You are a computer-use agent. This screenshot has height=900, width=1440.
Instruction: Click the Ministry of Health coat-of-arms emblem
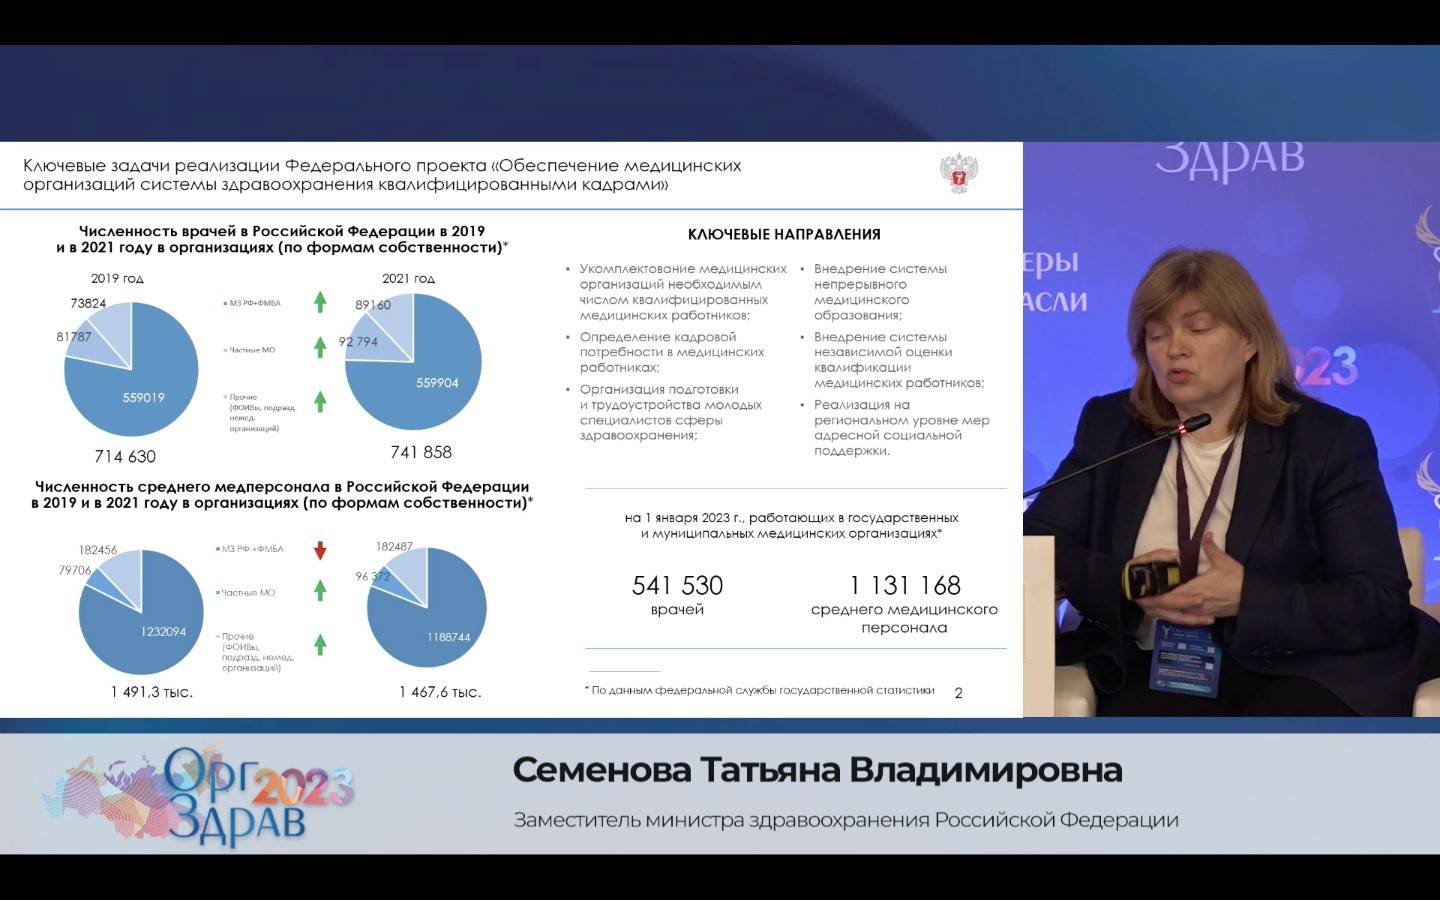[958, 174]
